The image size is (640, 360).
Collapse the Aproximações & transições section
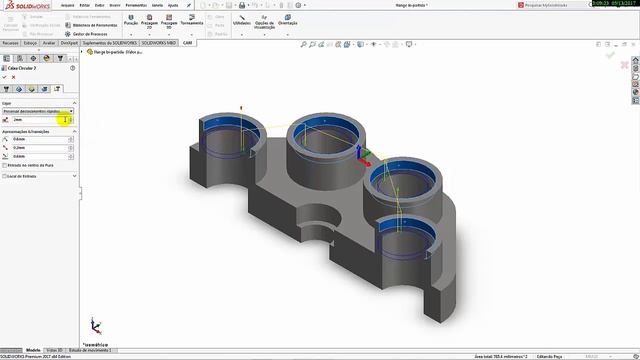(74, 132)
